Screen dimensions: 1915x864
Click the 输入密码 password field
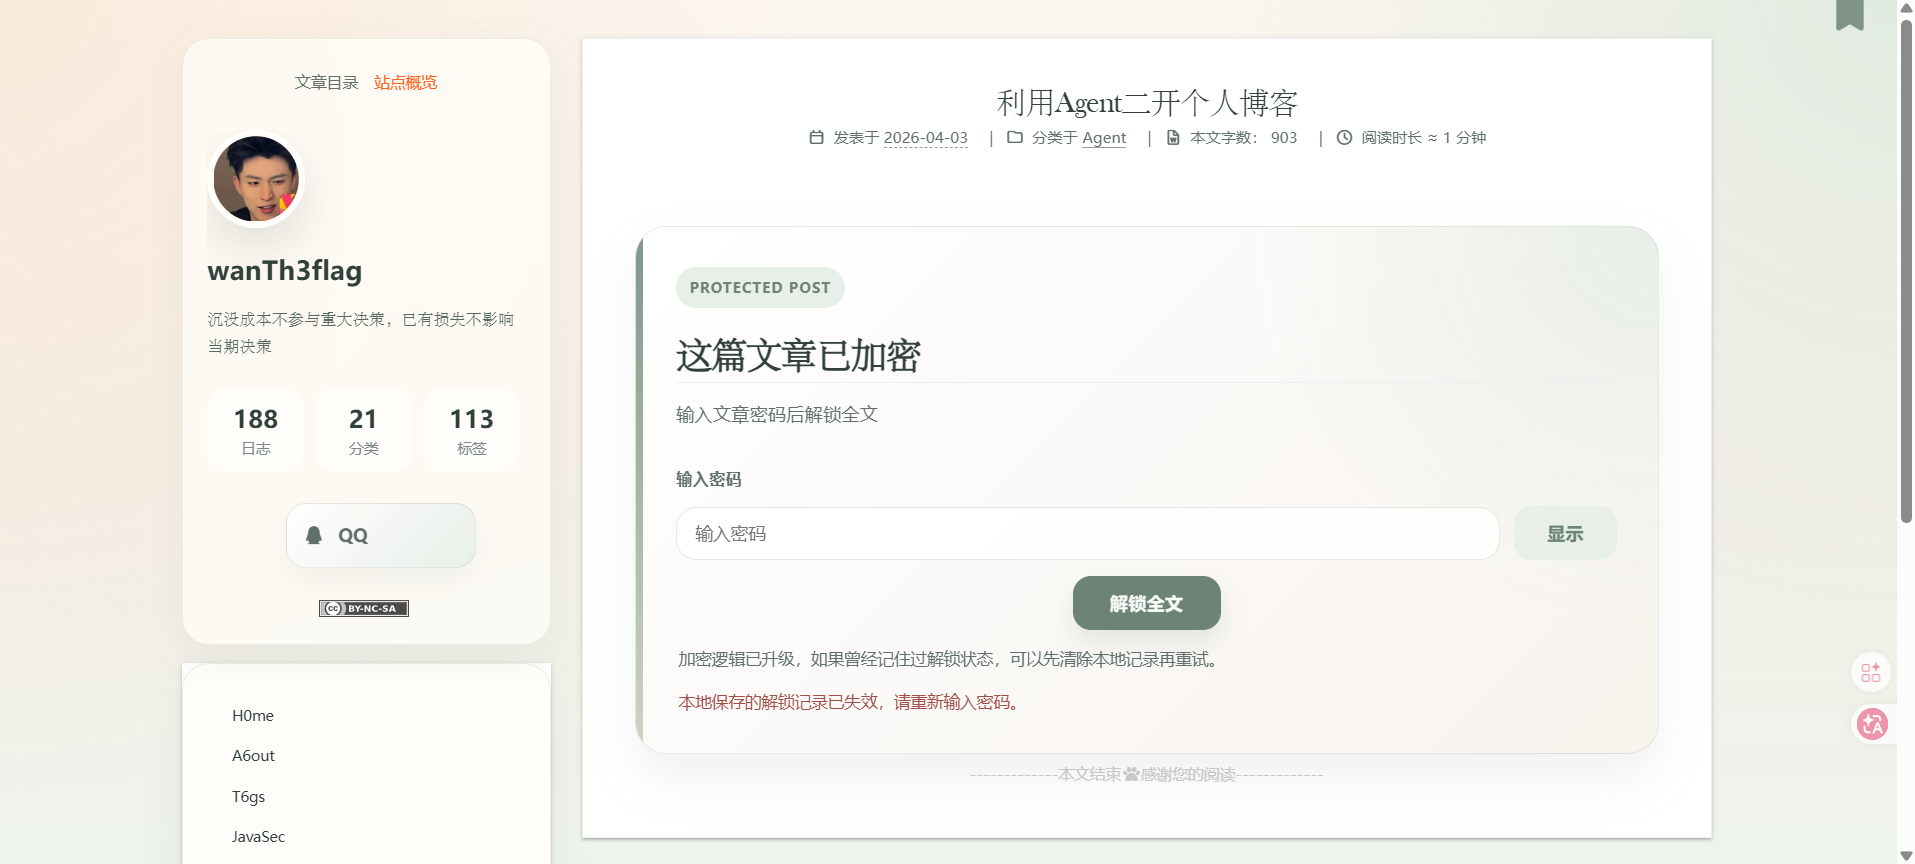(x=1086, y=534)
